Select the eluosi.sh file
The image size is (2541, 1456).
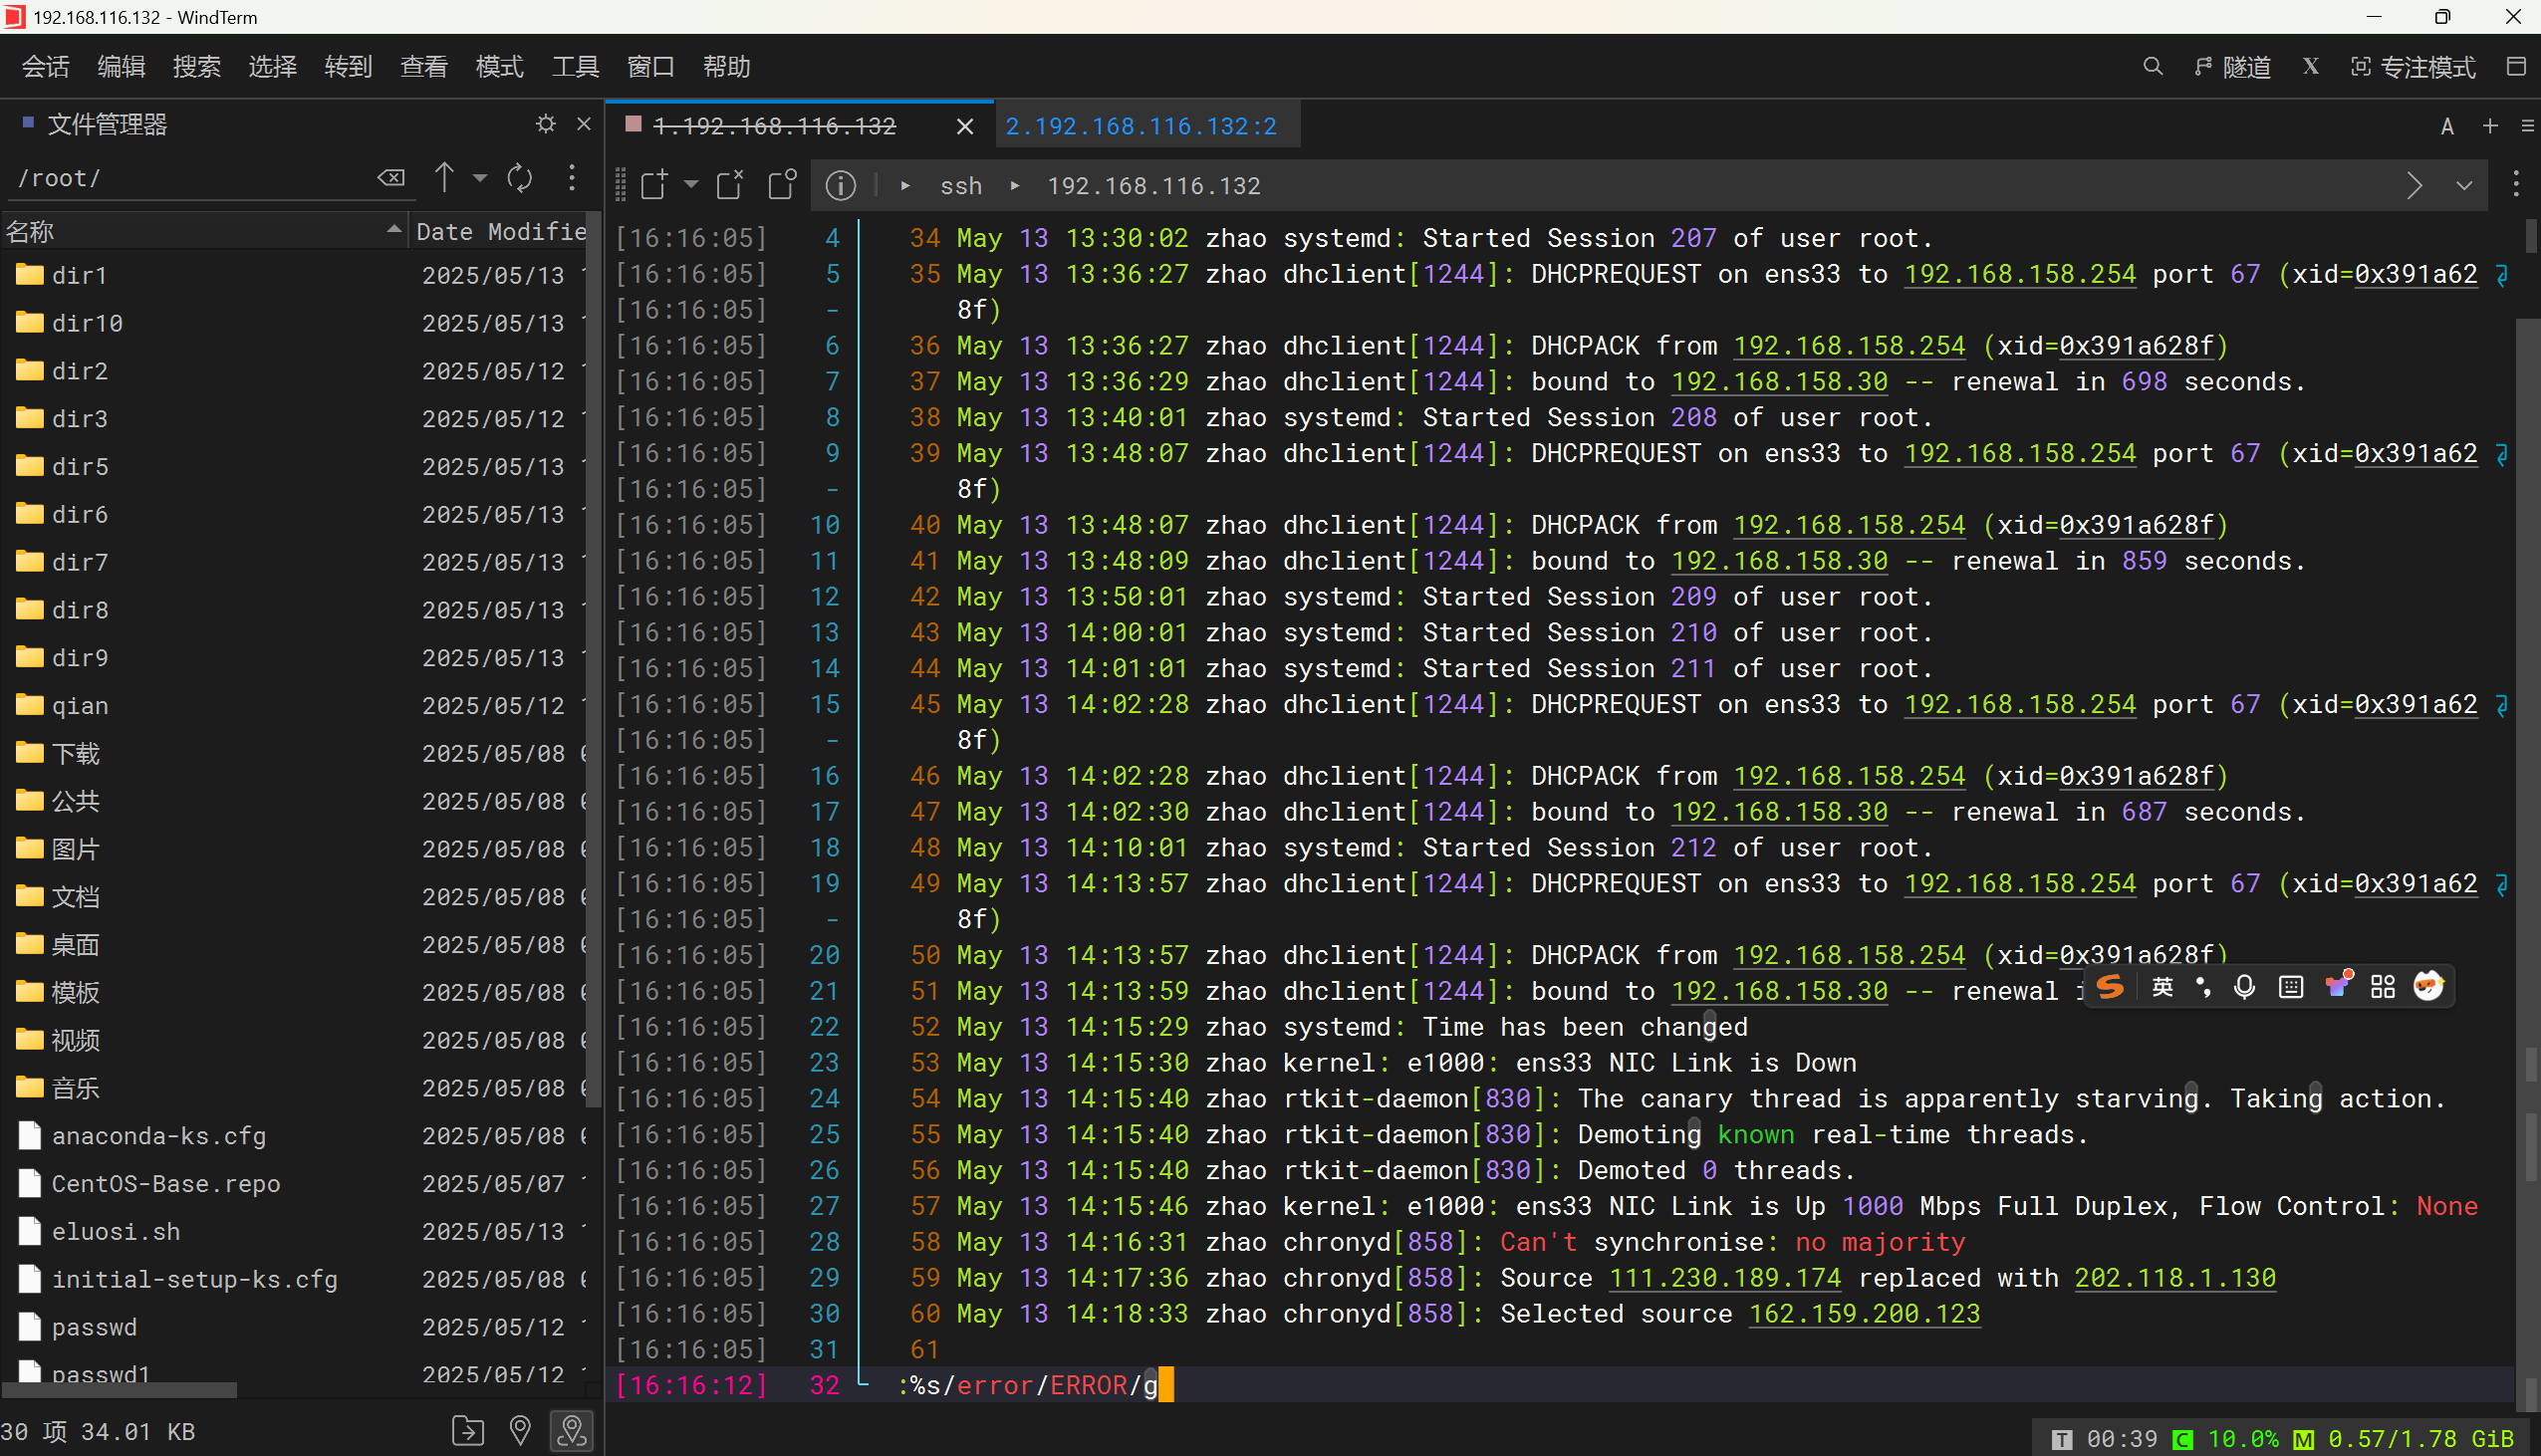click(x=116, y=1231)
